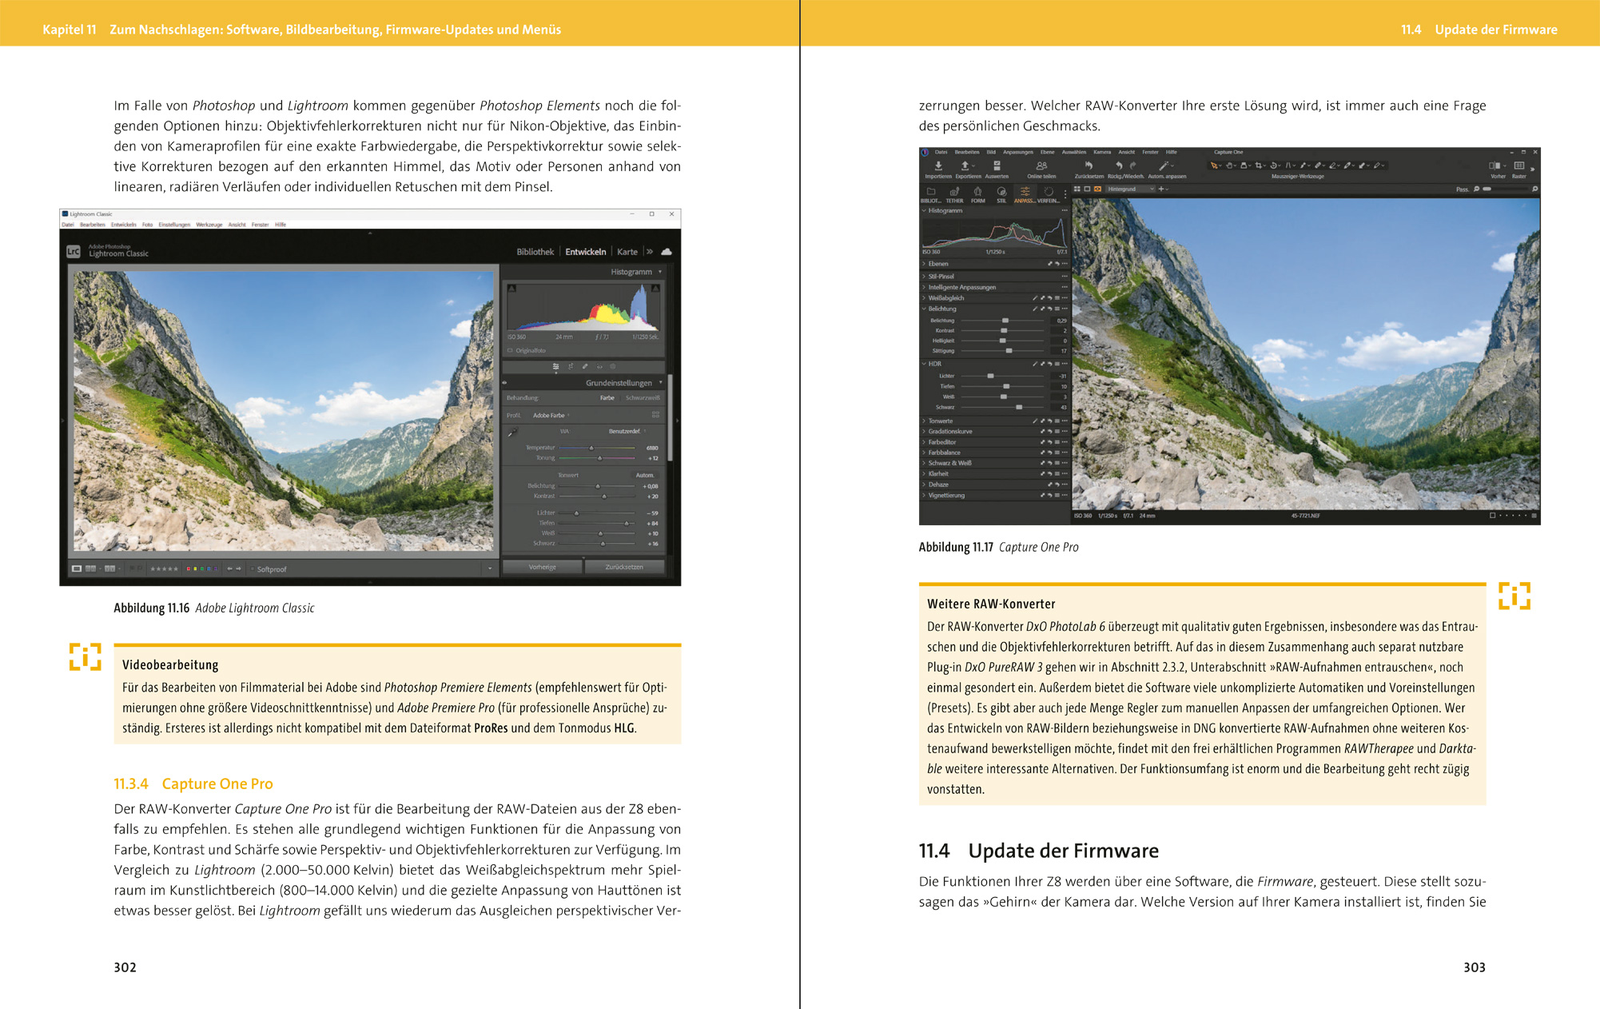This screenshot has width=1600, height=1009.
Task: Click the zoom magnifier next to Pass.
Action: tap(1477, 189)
